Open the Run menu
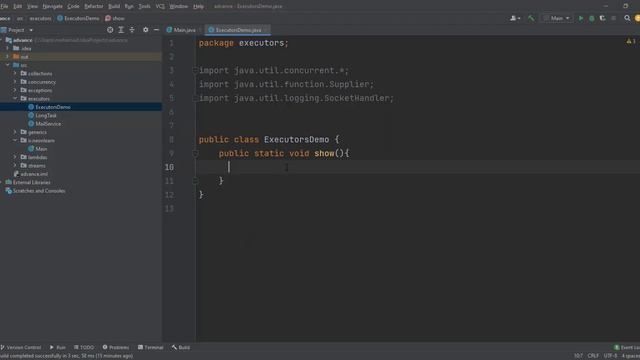 [x=129, y=6]
